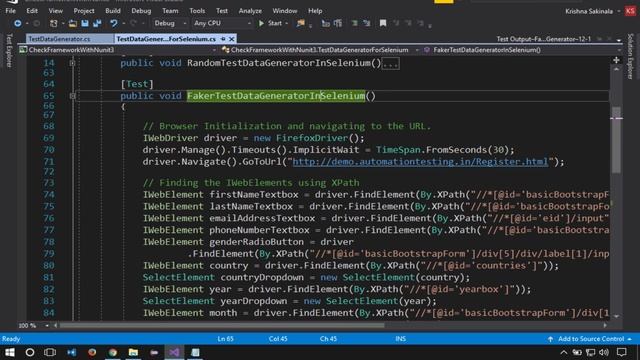Open the File menu
Image resolution: width=640 pixels, height=360 pixels.
[11, 11]
